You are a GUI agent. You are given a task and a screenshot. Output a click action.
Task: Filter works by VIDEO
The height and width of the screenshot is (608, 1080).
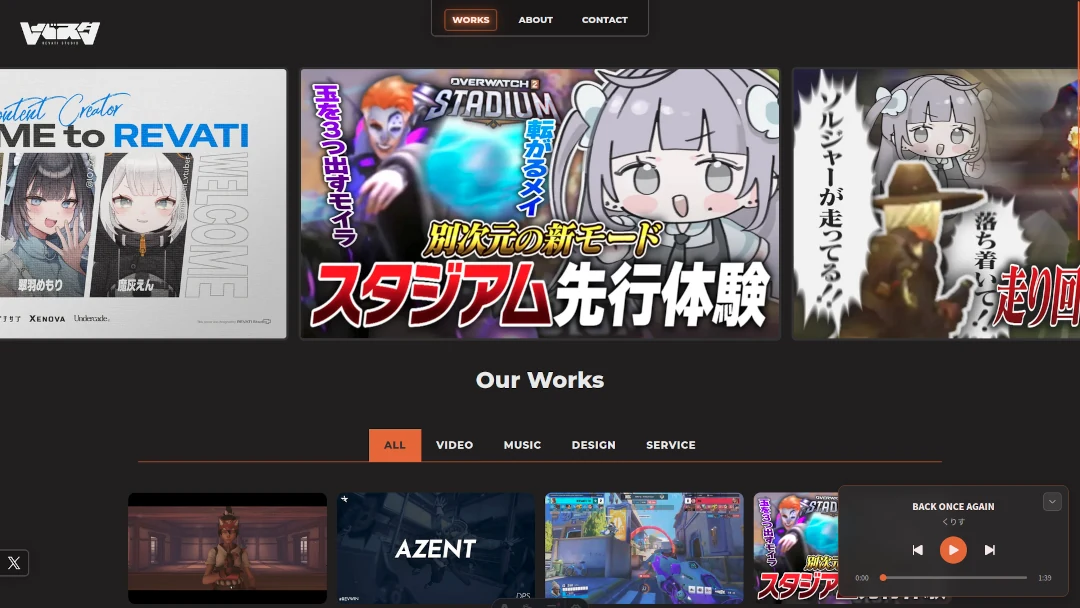pyautogui.click(x=454, y=445)
